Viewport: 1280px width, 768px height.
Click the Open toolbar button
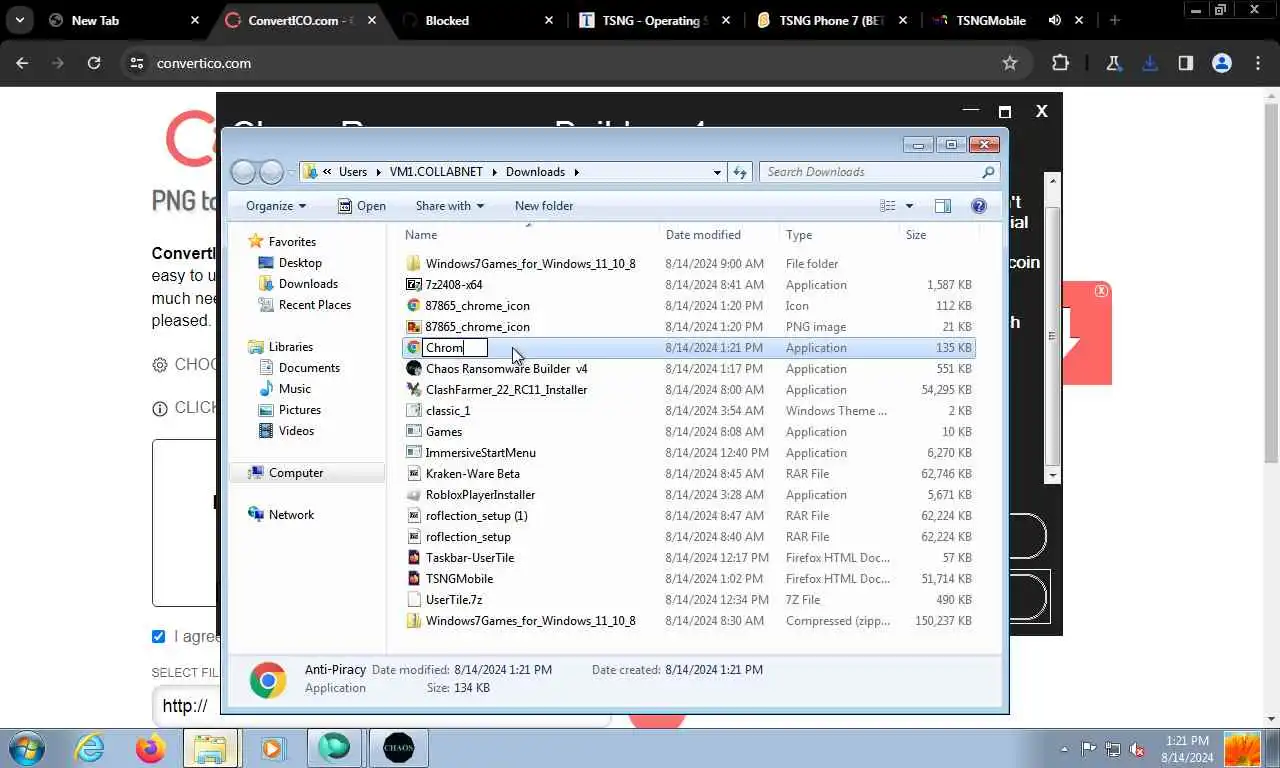(x=361, y=206)
